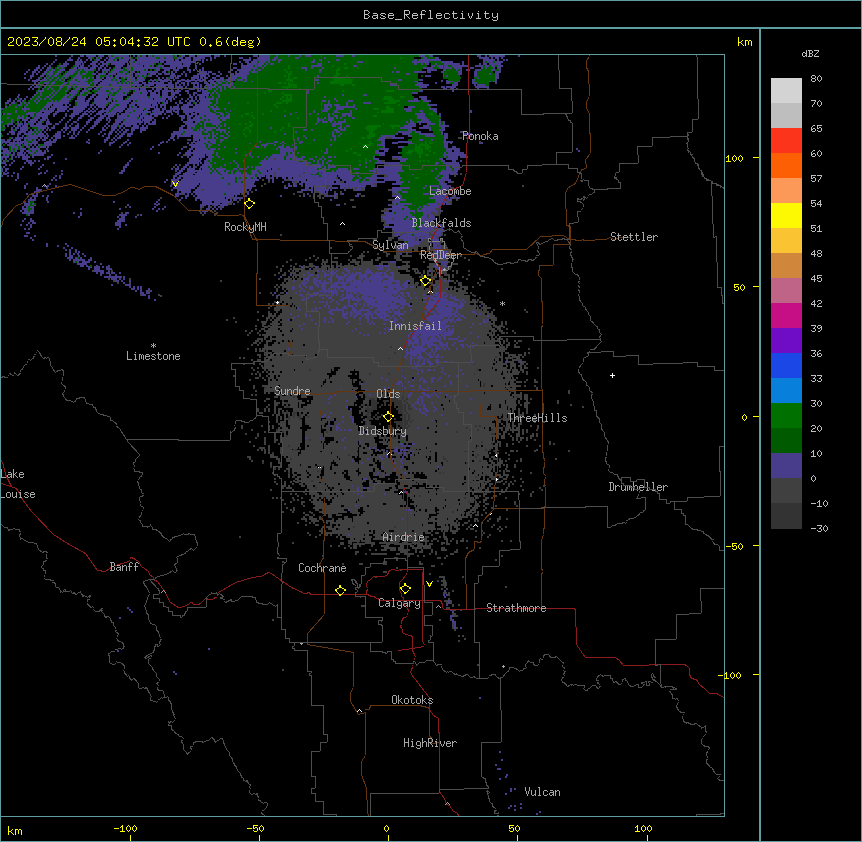Viewport: 862px width, 842px height.
Task: Click the right axis -50 km tick label
Action: coord(734,546)
